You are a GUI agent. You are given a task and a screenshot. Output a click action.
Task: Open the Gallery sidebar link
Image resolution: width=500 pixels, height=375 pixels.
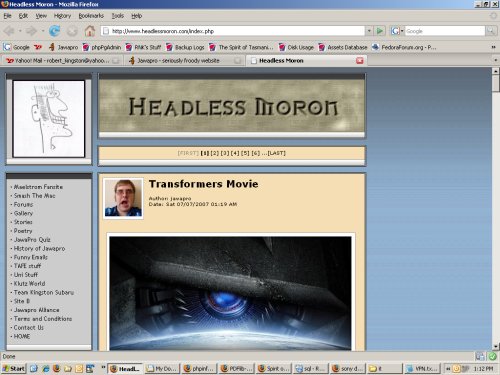23,213
